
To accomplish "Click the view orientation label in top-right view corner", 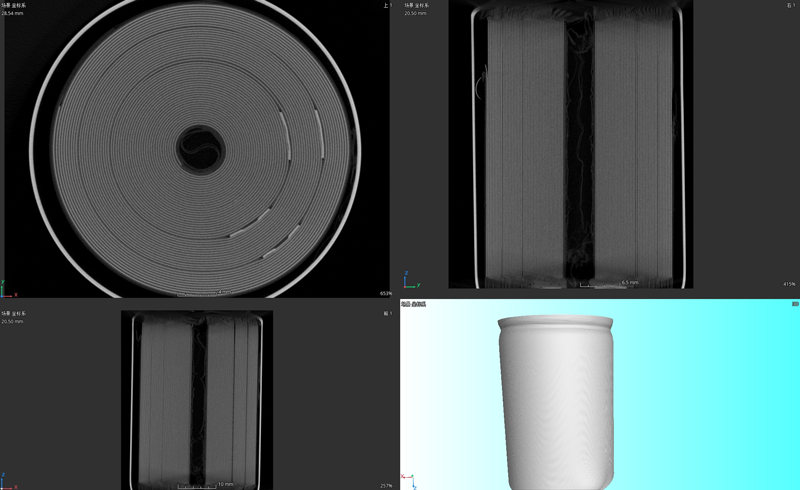I will [x=791, y=5].
